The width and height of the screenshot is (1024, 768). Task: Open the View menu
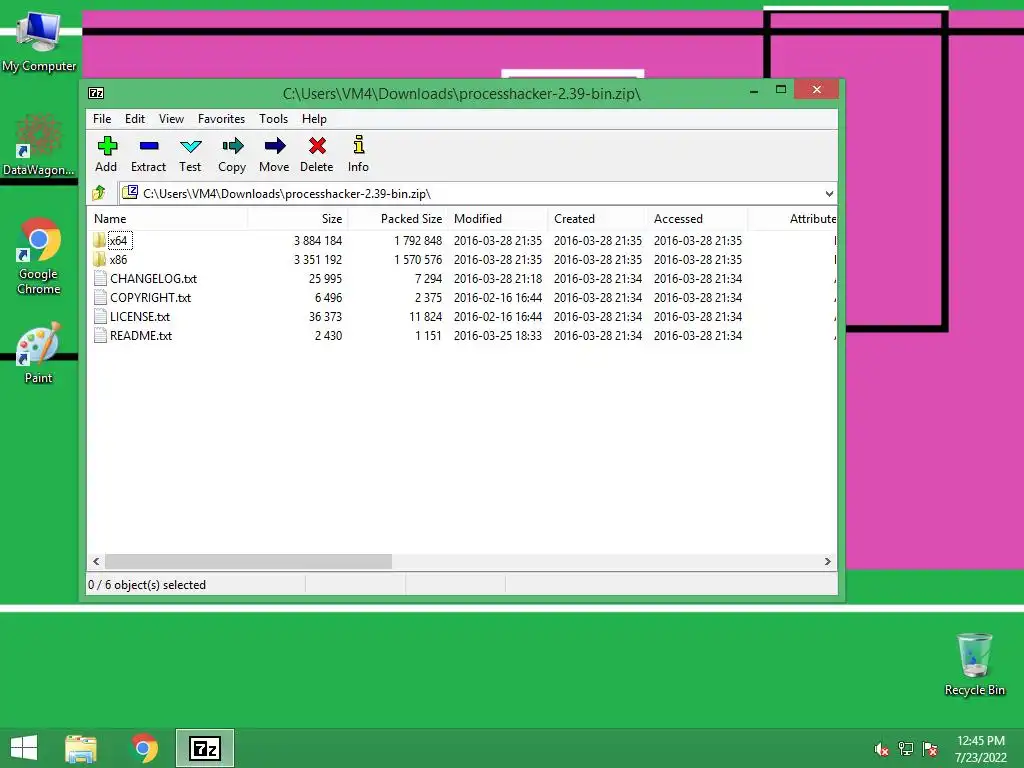click(171, 119)
